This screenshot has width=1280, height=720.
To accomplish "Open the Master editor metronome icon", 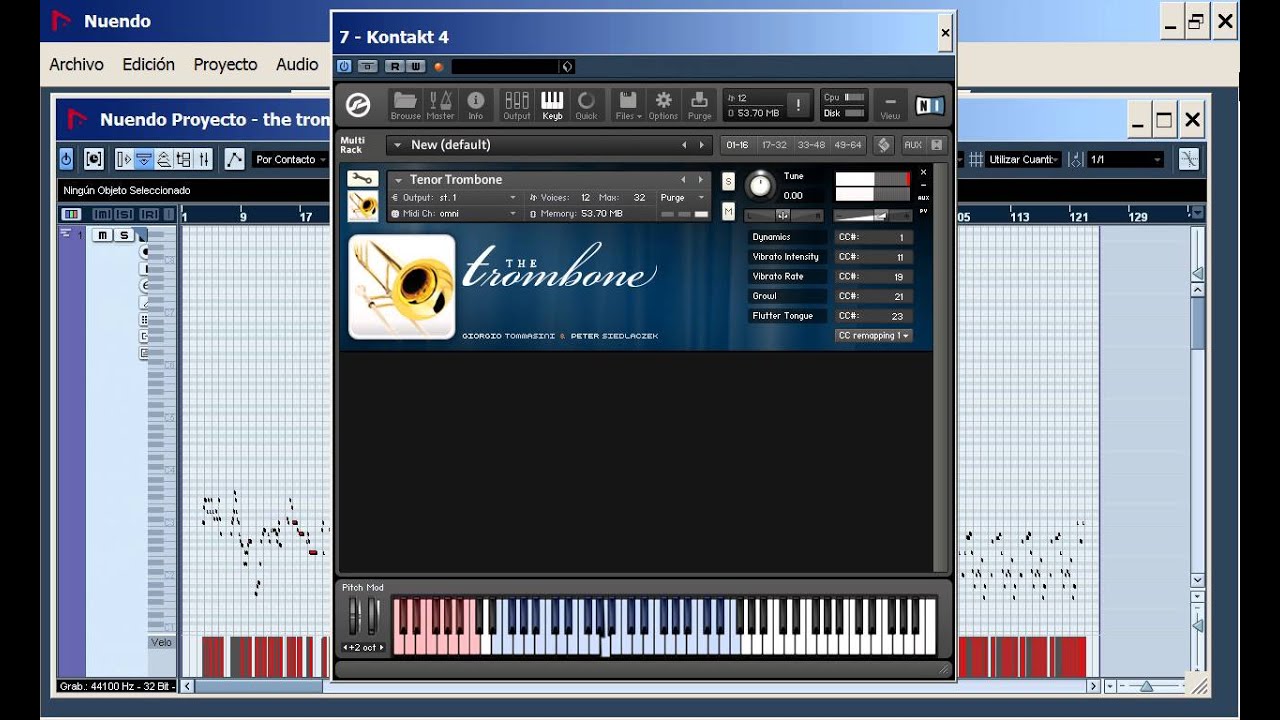I will pos(440,104).
